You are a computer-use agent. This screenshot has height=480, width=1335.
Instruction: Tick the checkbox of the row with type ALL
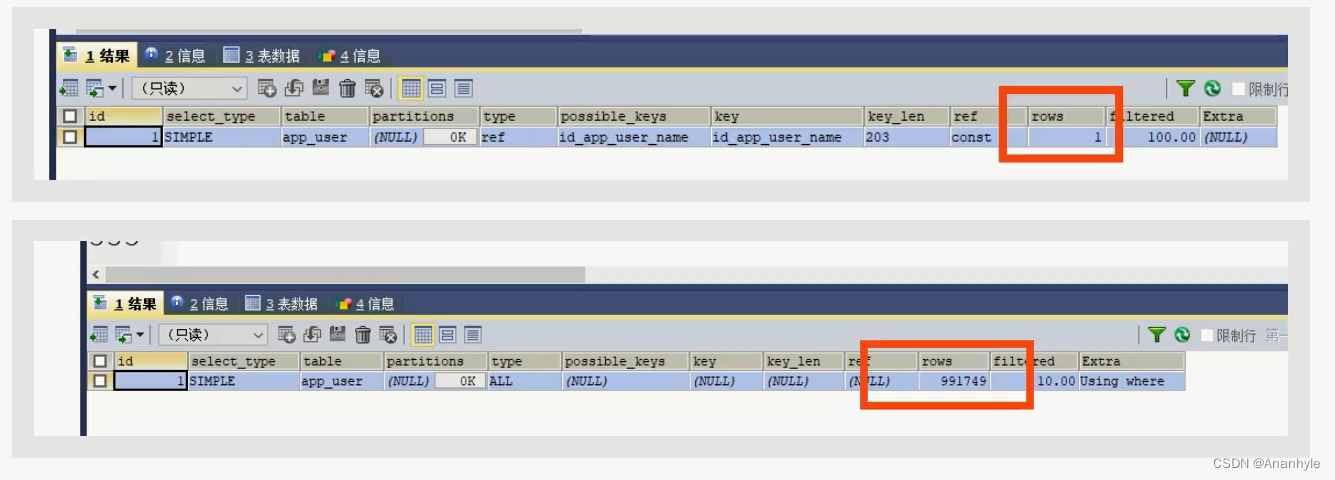click(99, 381)
